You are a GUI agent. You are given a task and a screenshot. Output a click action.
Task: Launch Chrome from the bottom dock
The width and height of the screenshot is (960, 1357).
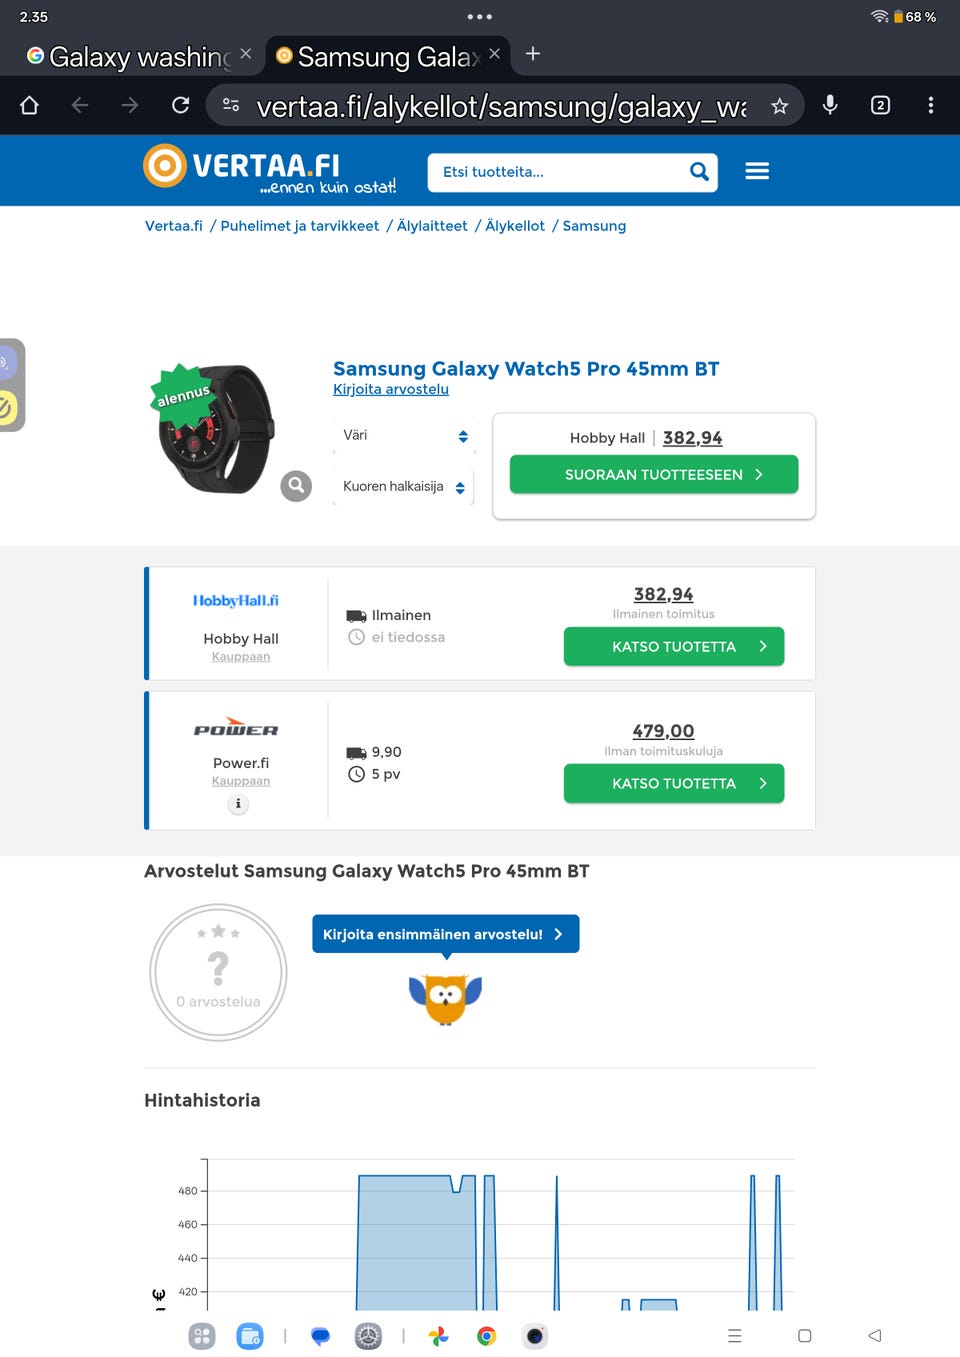coord(487,1336)
